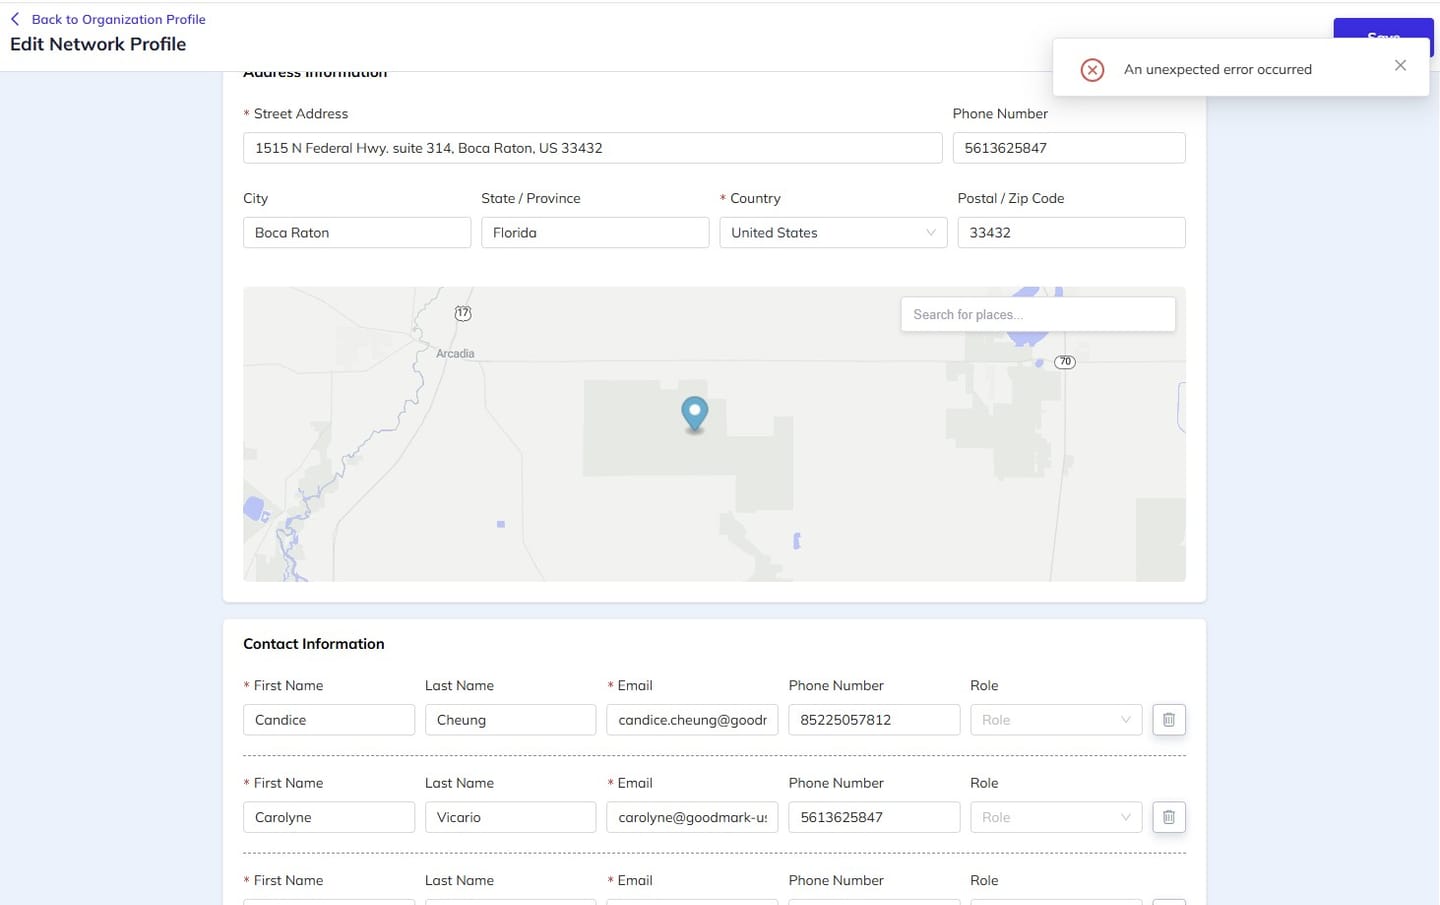Dismiss the unexpected error notification
This screenshot has height=905, width=1440.
(x=1400, y=66)
